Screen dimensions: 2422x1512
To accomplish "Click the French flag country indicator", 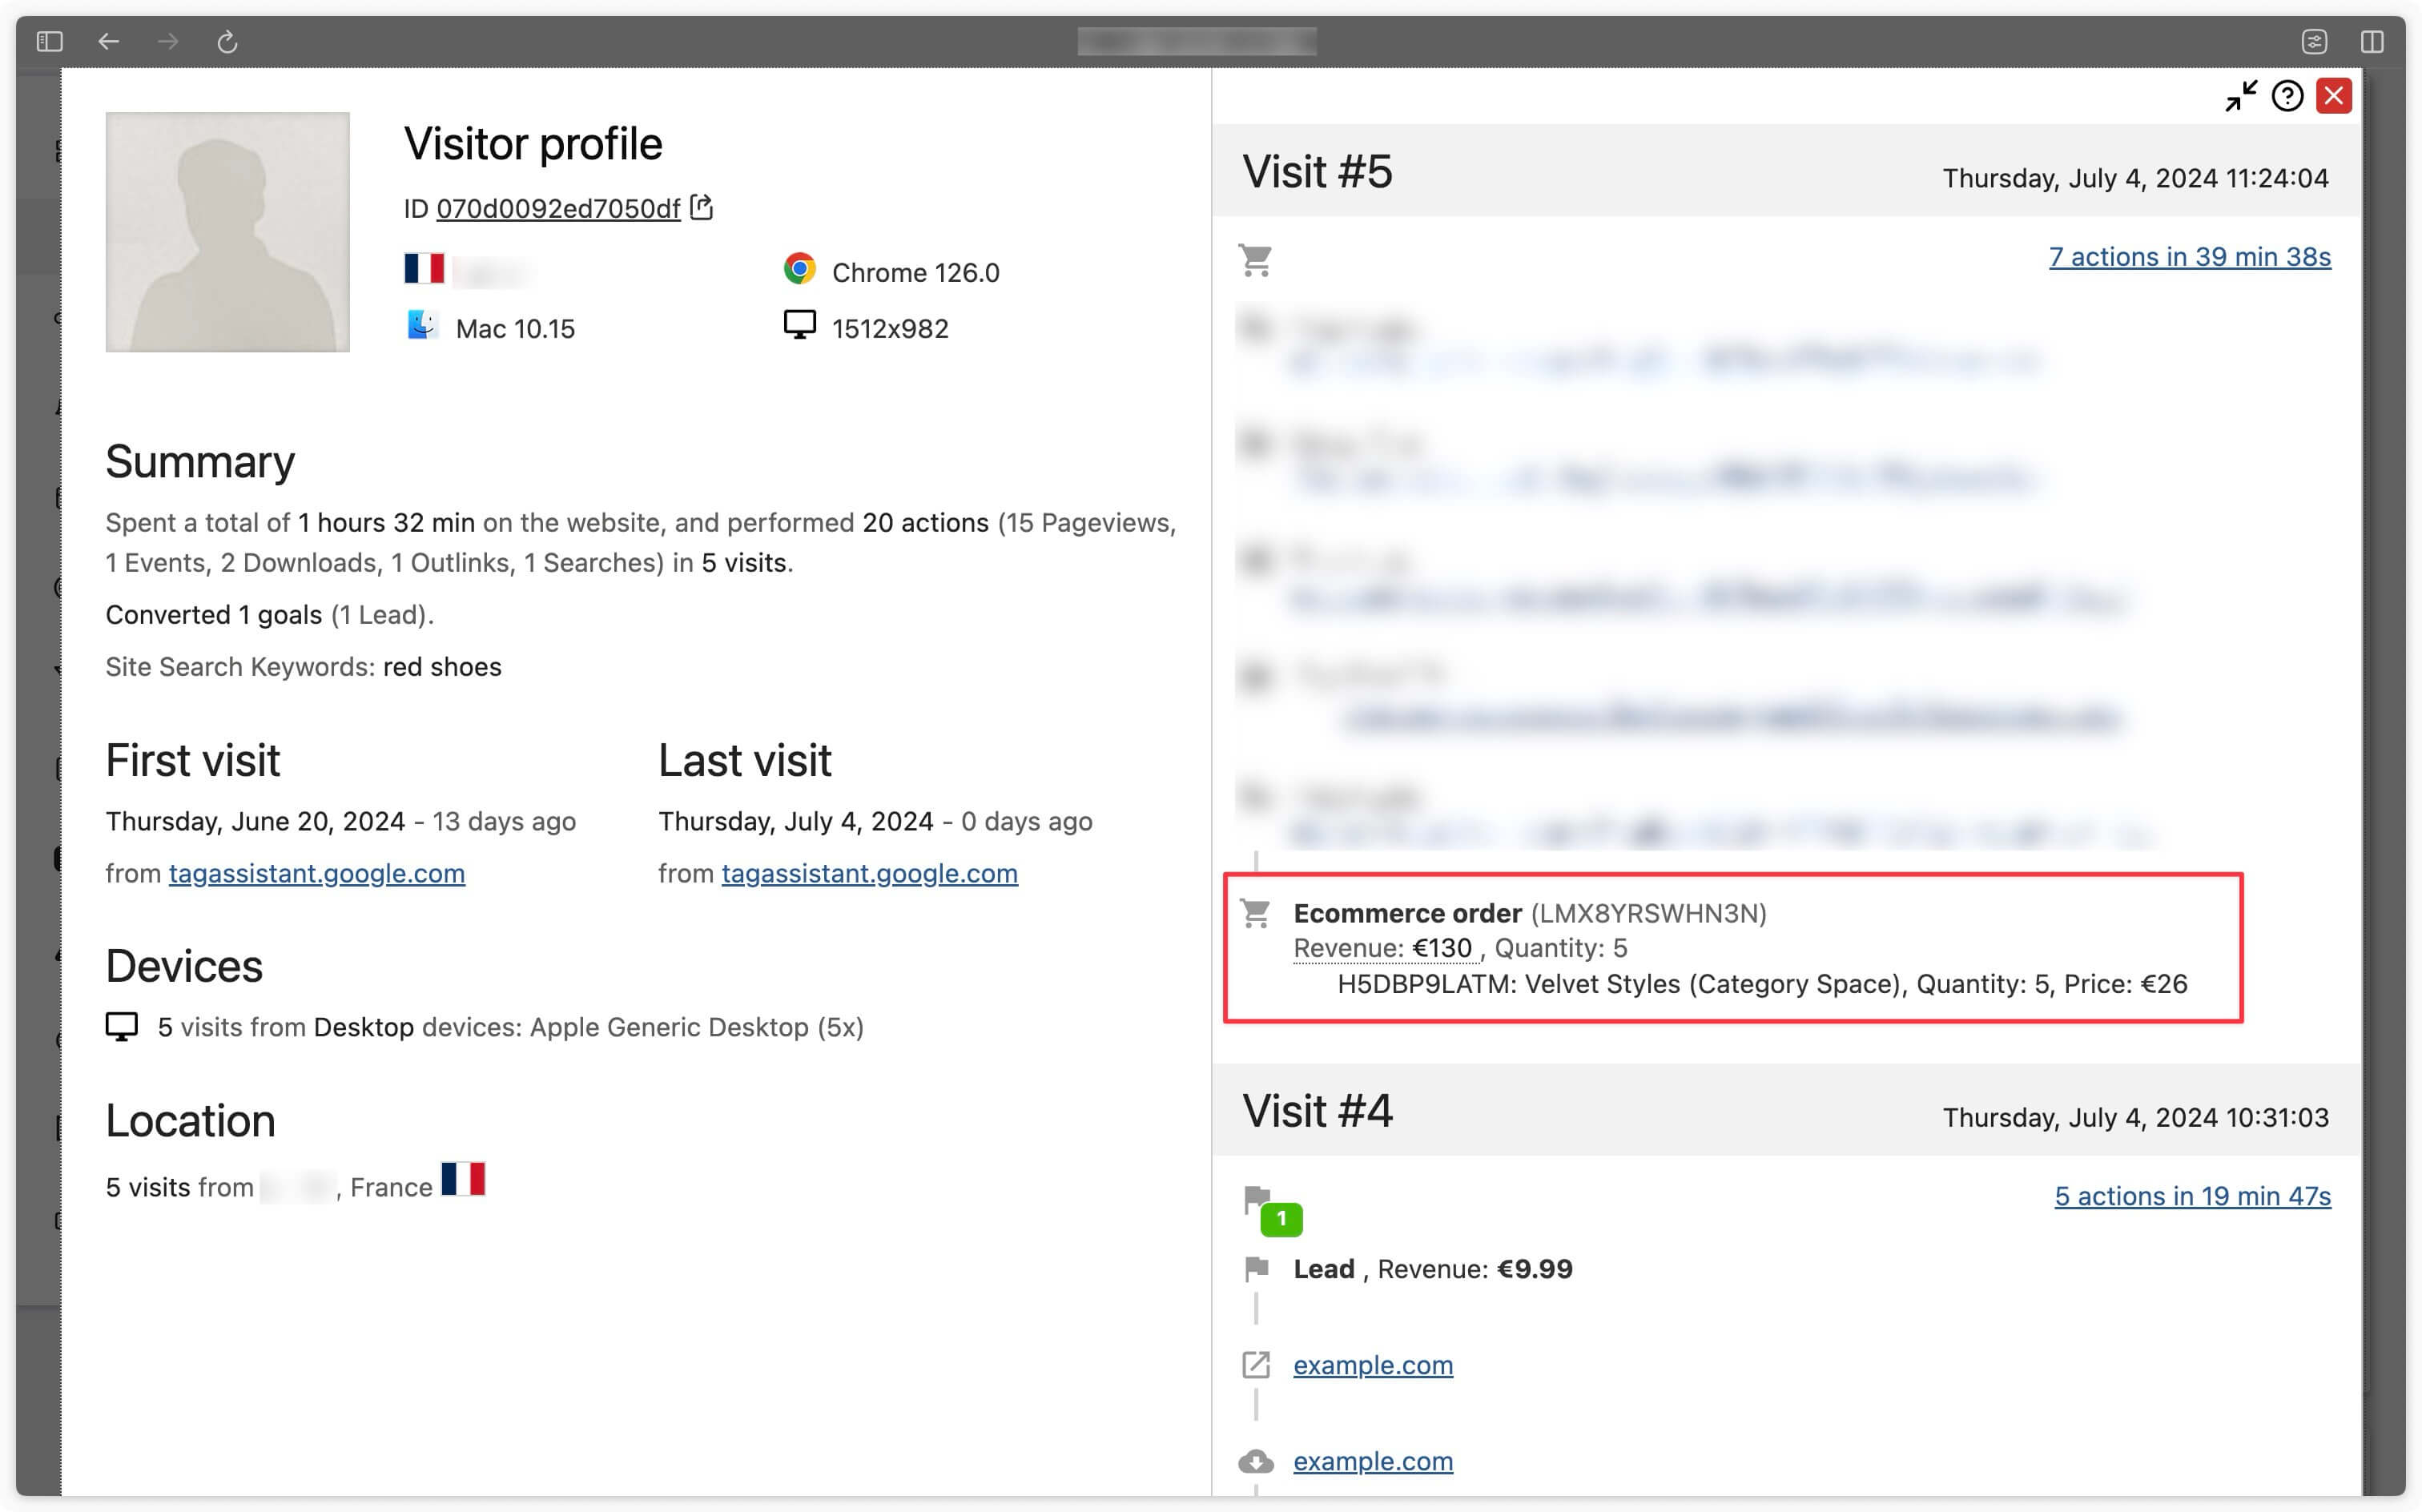I will click(x=424, y=270).
